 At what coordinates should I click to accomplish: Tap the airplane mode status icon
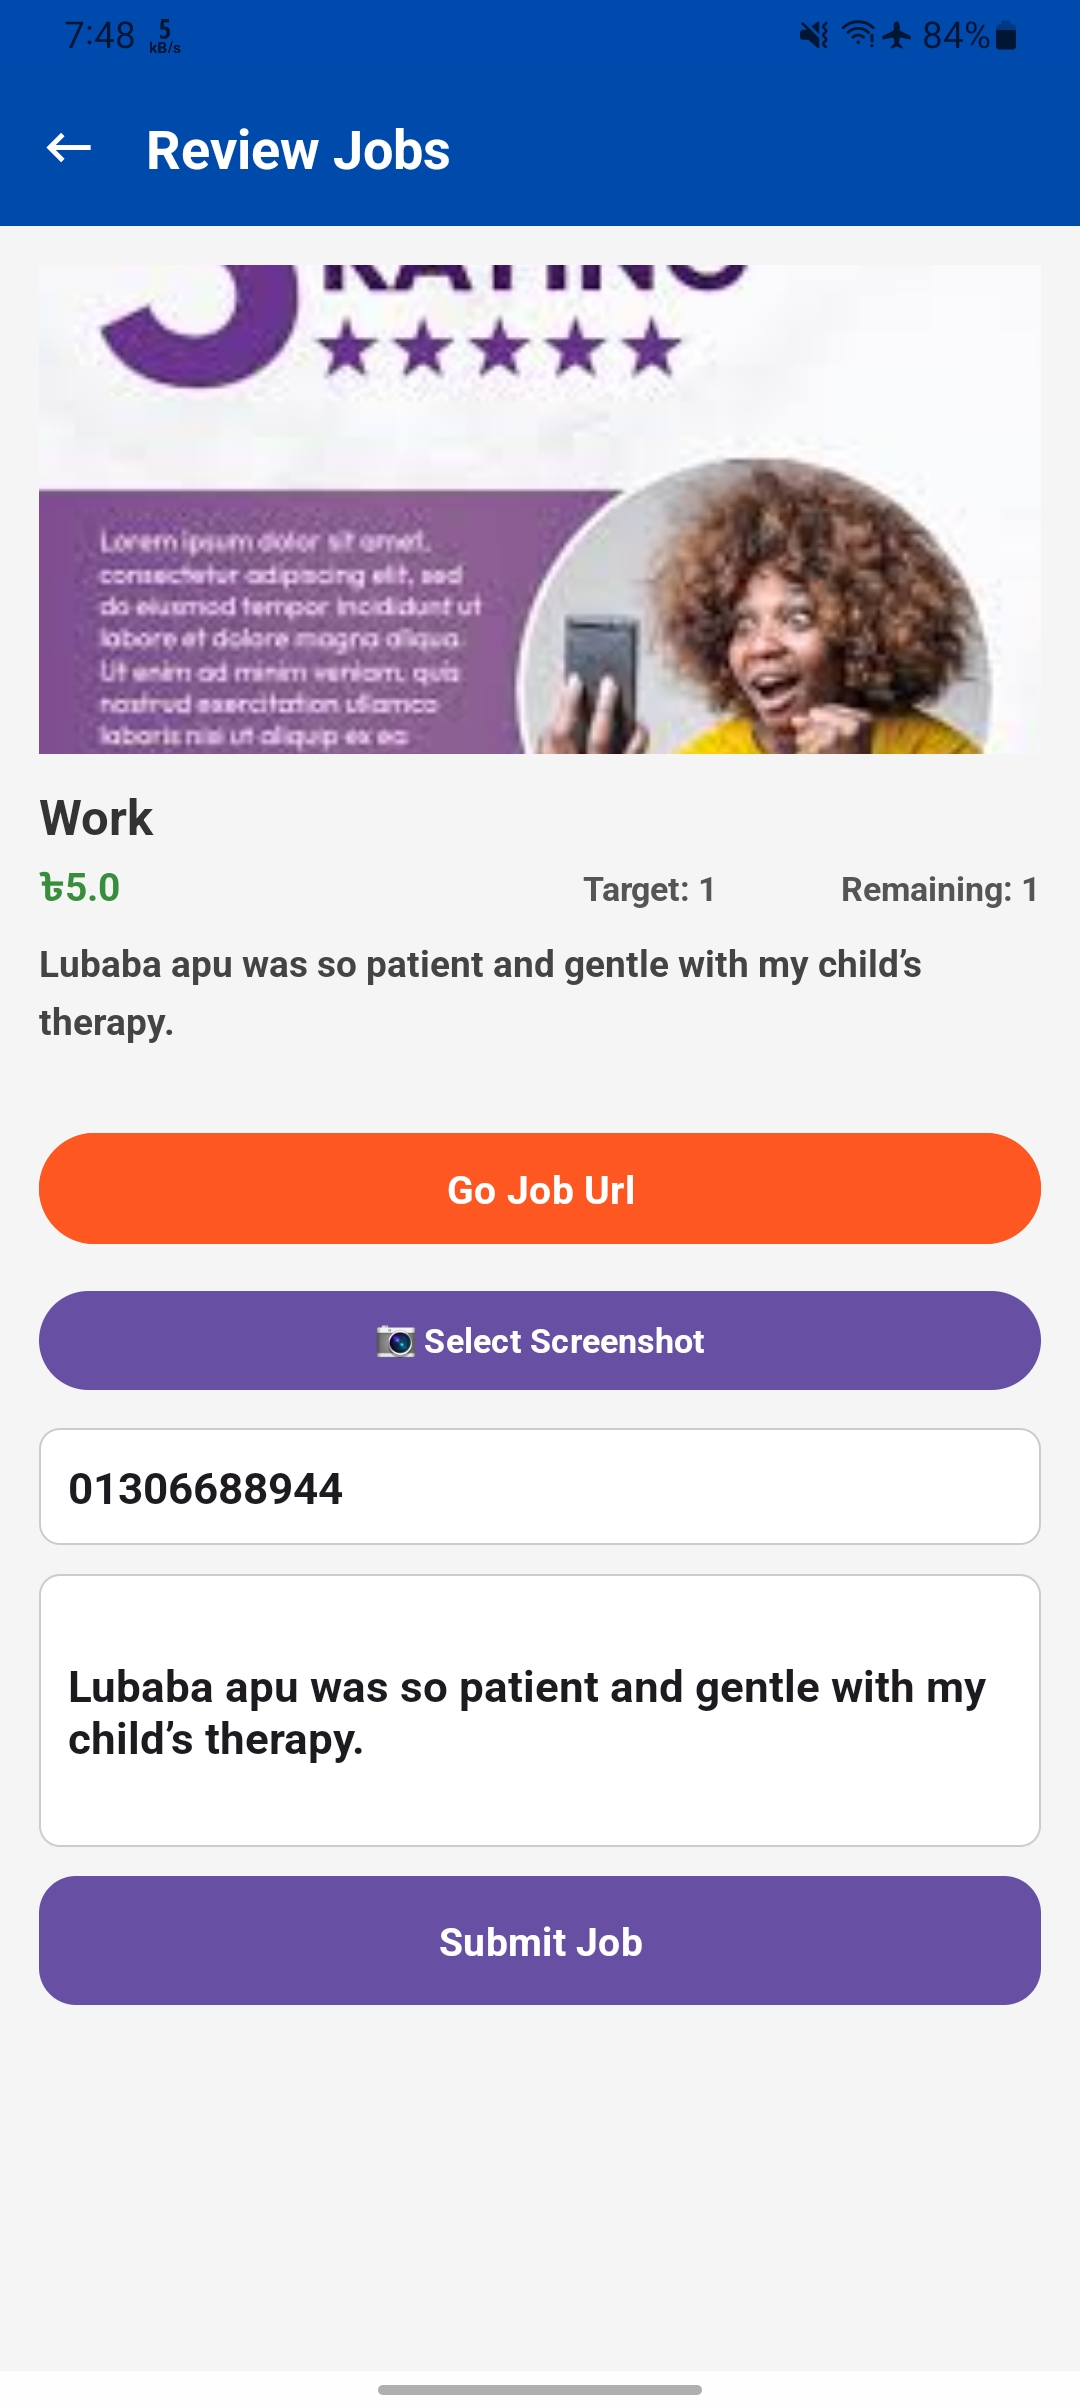[897, 35]
